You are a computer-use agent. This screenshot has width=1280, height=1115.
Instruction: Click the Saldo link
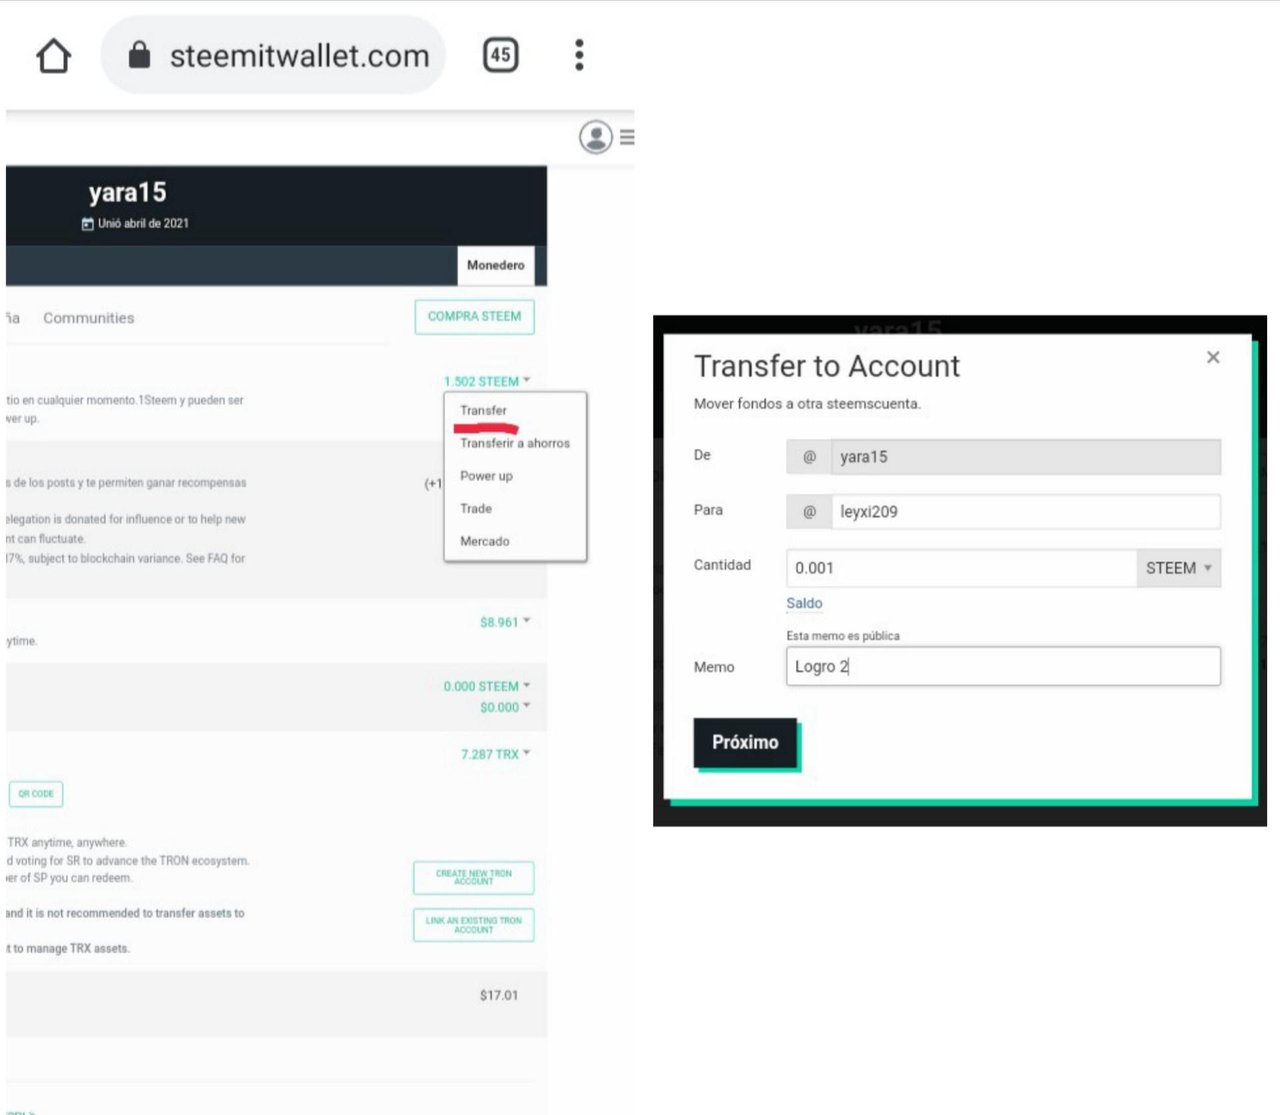[x=804, y=603]
